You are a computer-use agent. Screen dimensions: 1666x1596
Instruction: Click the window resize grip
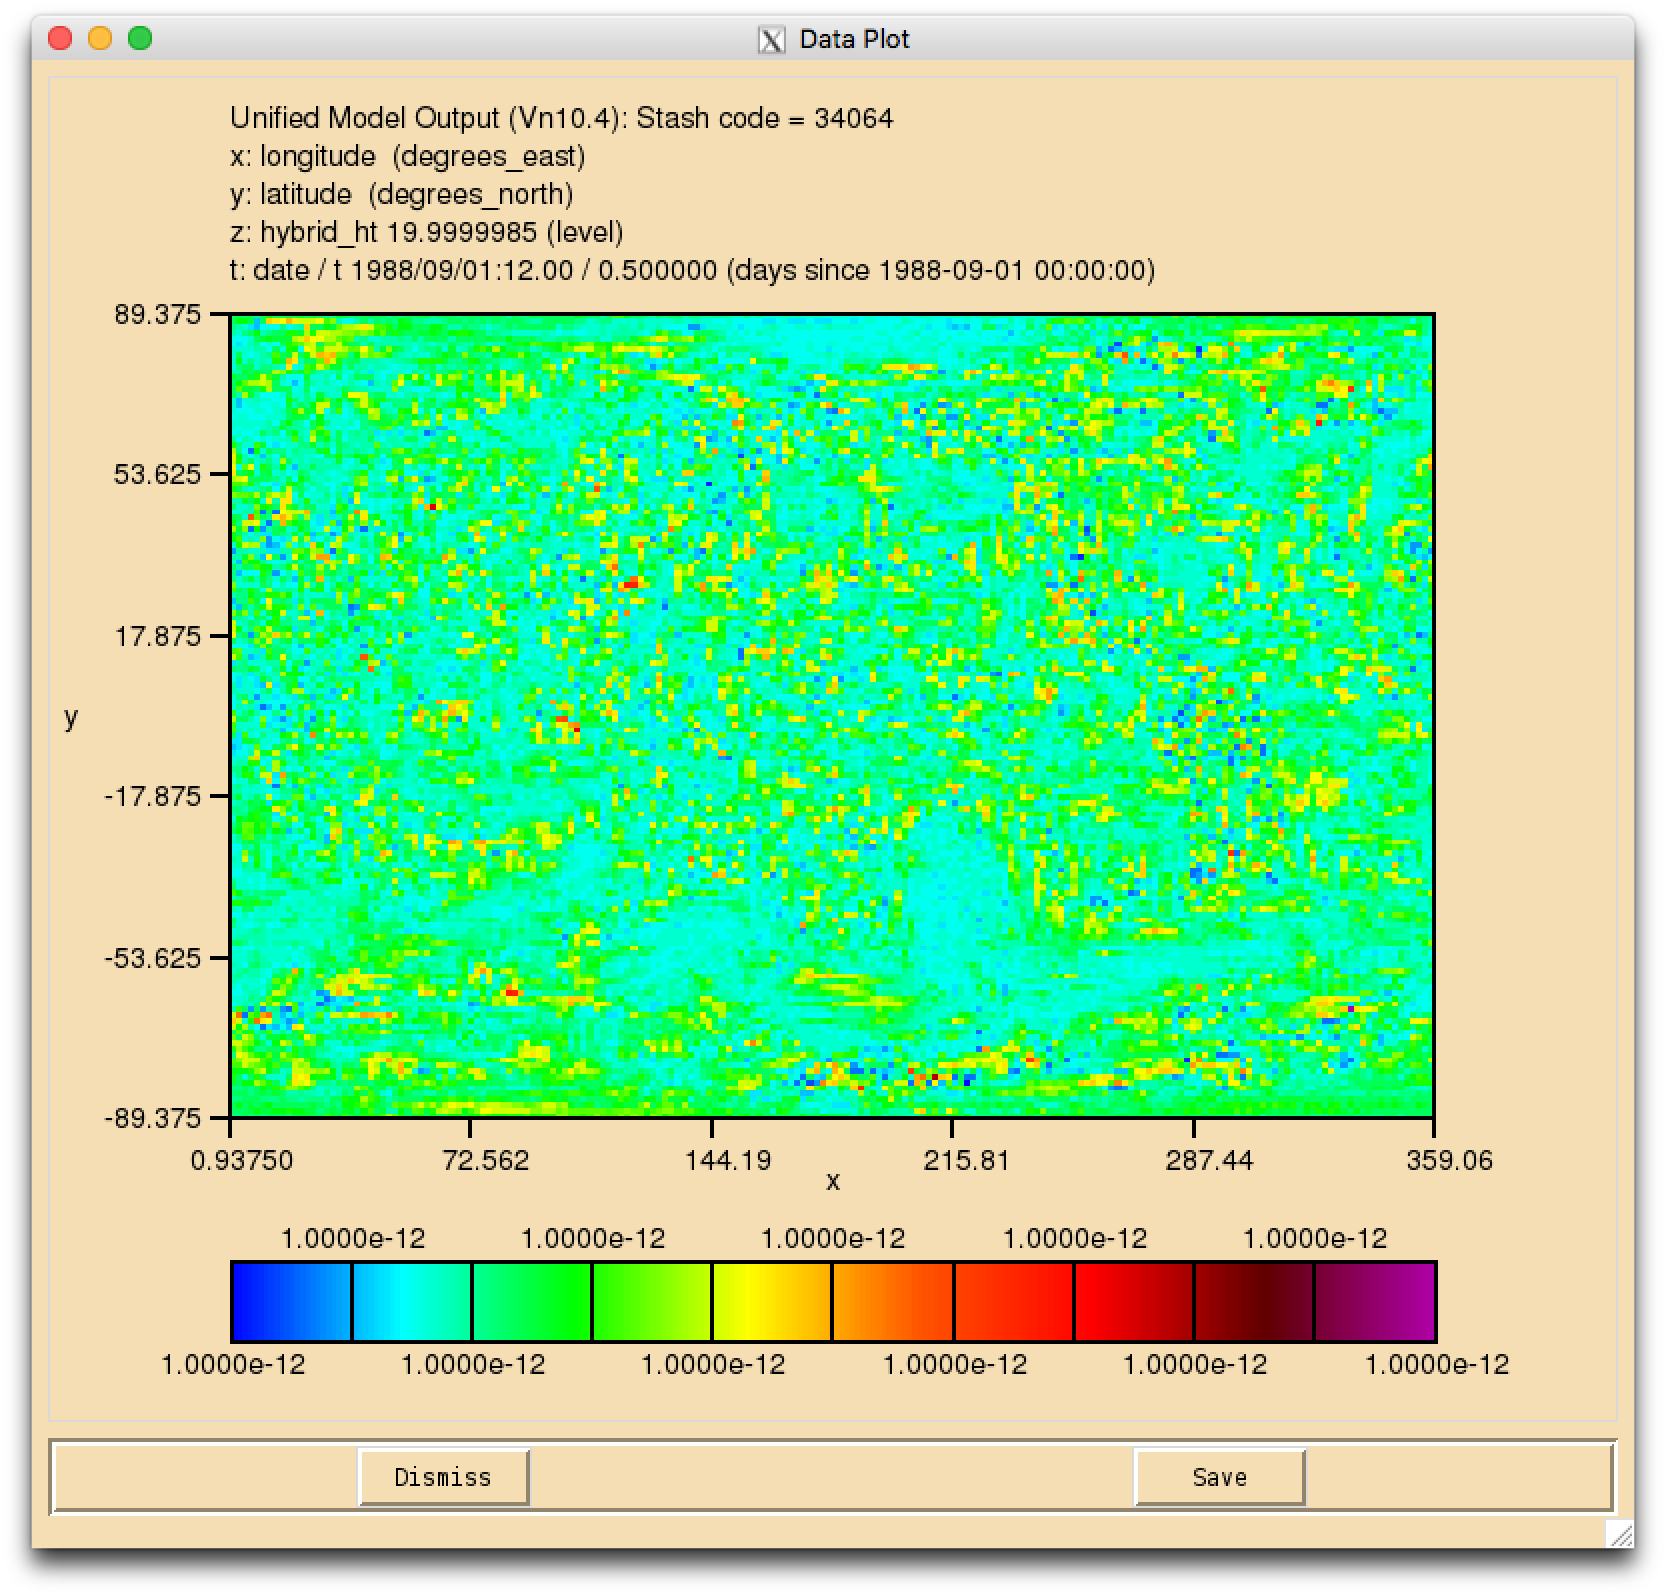(x=1619, y=1534)
